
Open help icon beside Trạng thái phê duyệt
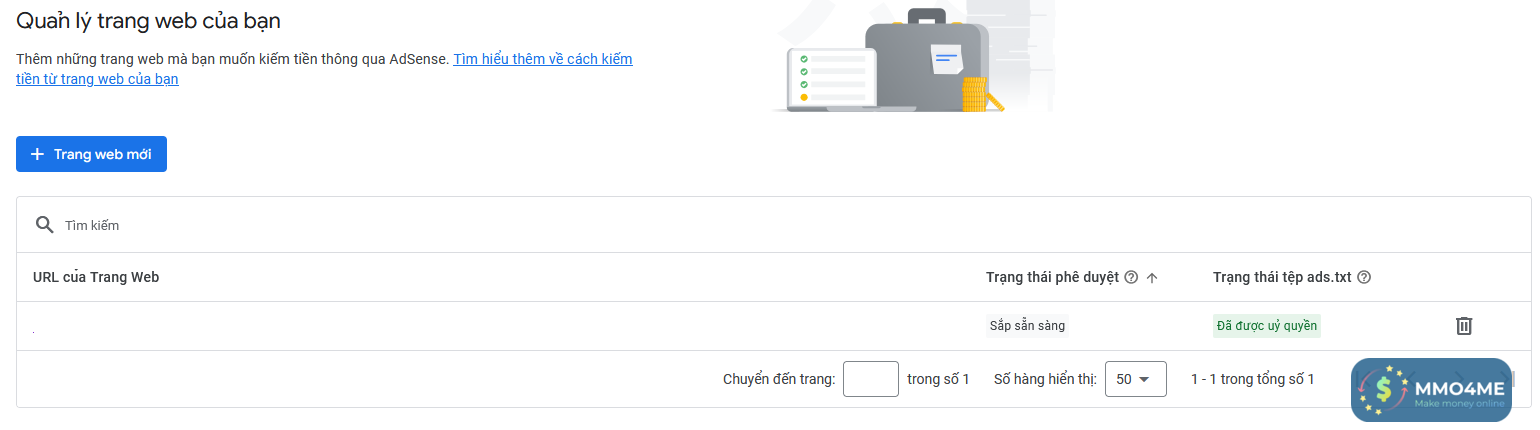(1131, 277)
